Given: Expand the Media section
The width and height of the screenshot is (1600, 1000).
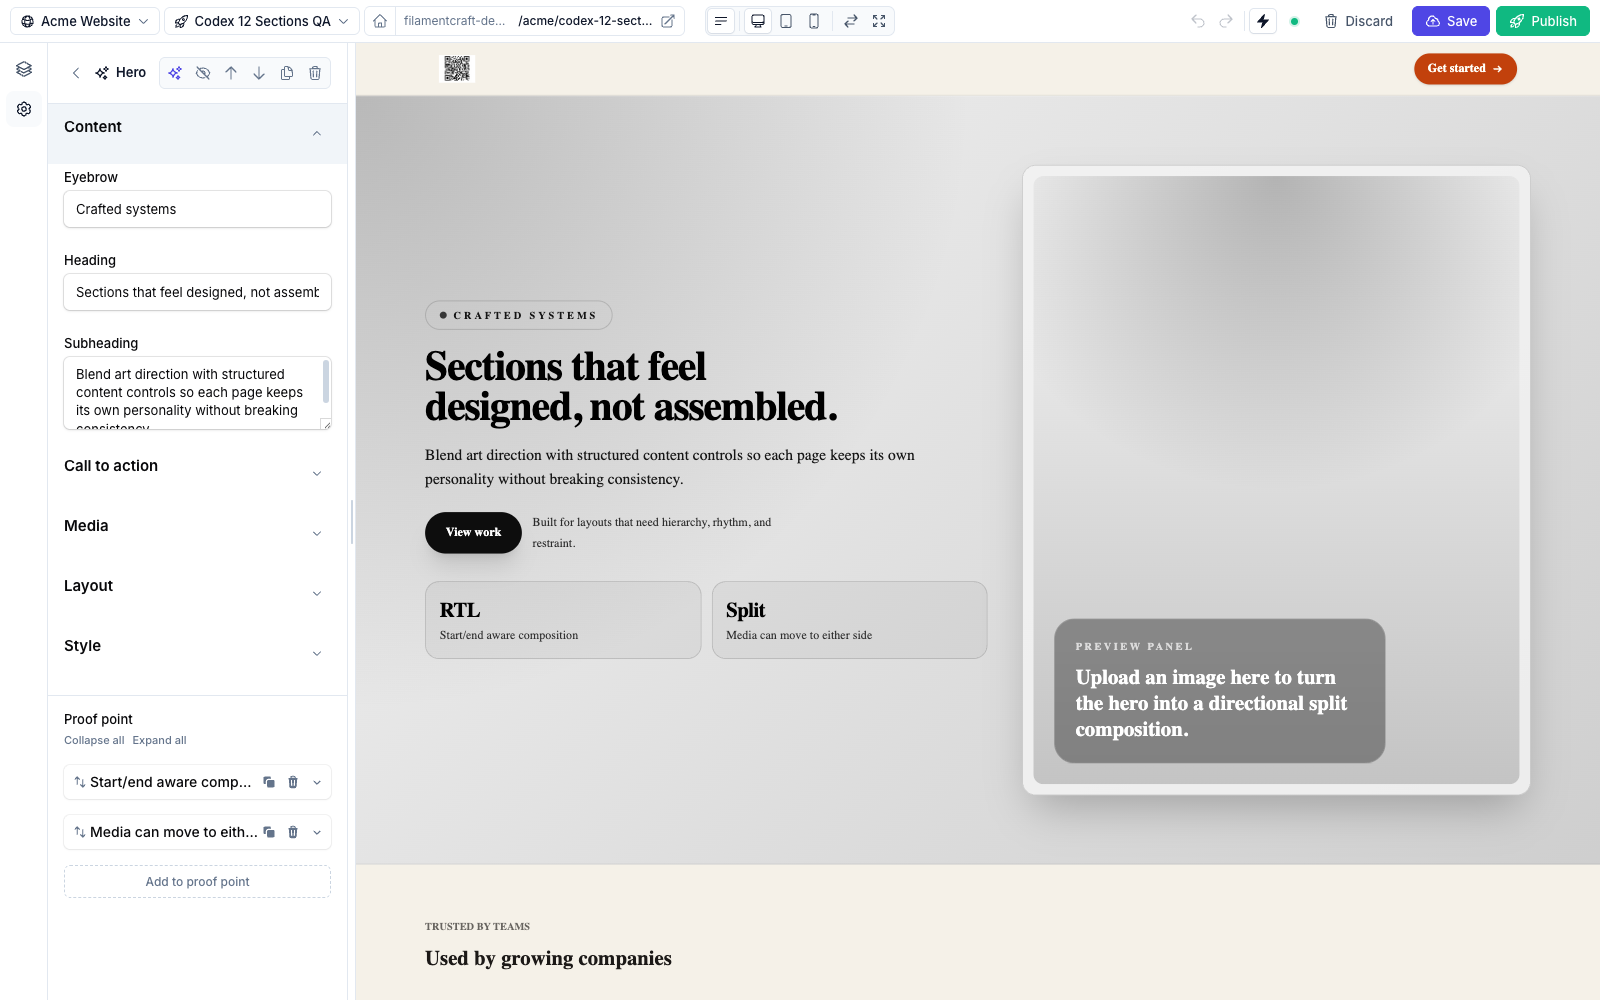Looking at the screenshot, I should click(x=197, y=526).
